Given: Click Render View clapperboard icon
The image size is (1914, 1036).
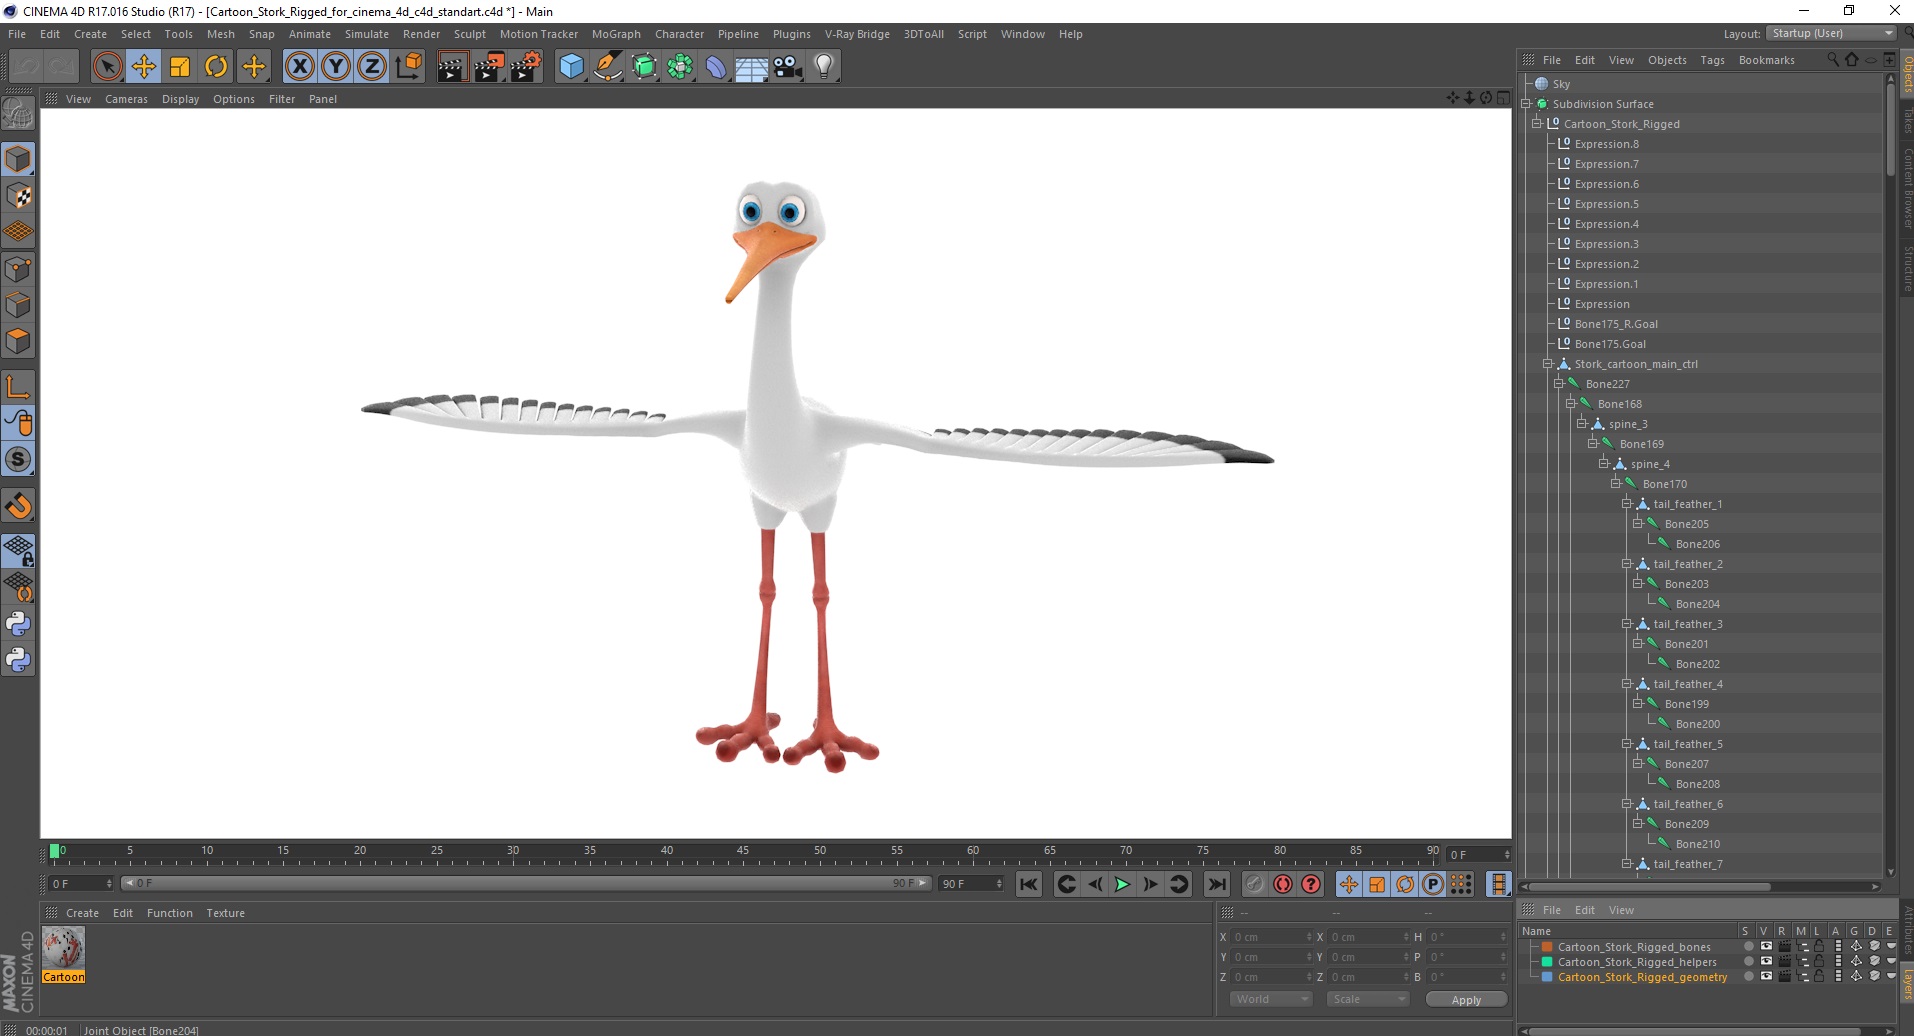Looking at the screenshot, I should (452, 67).
